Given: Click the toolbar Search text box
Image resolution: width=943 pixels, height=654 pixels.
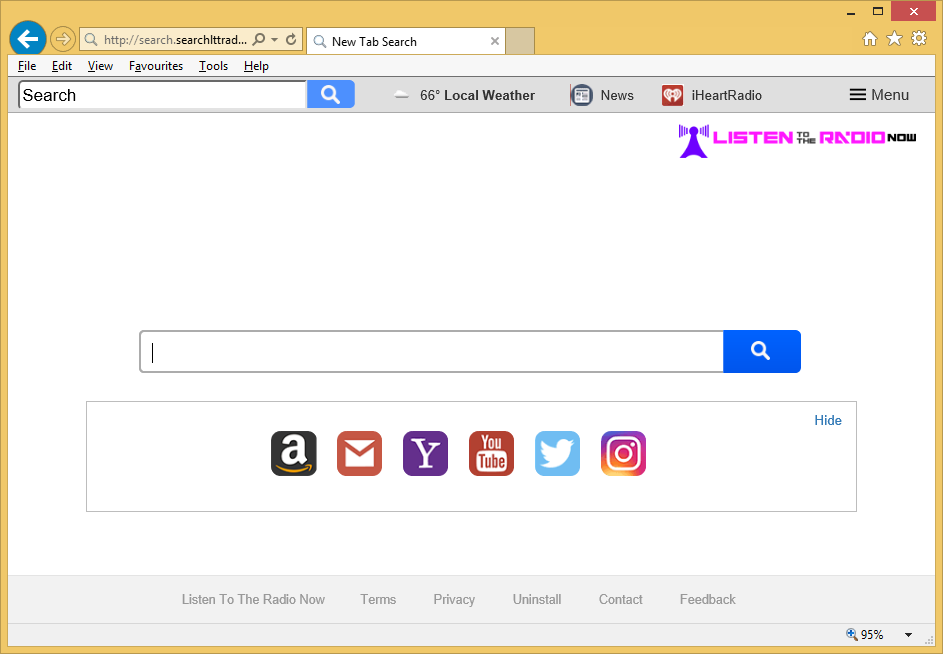Looking at the screenshot, I should coord(162,95).
